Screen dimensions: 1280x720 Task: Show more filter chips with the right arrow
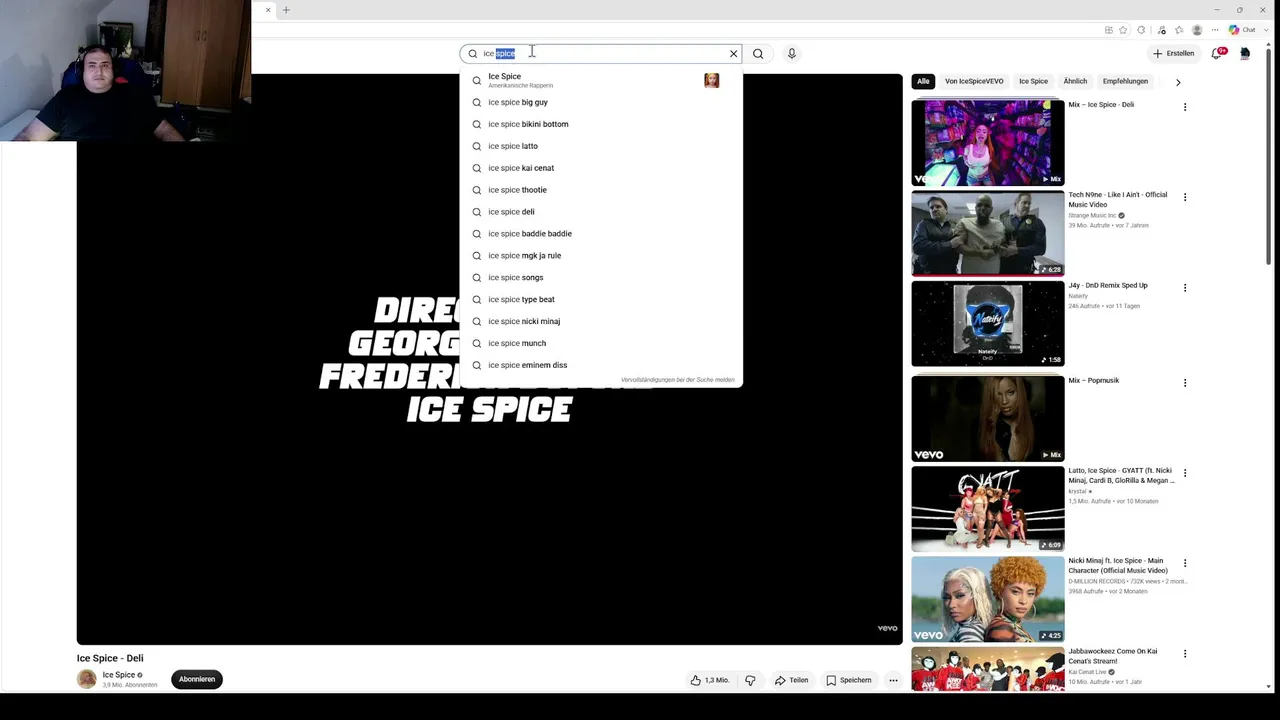click(1178, 82)
